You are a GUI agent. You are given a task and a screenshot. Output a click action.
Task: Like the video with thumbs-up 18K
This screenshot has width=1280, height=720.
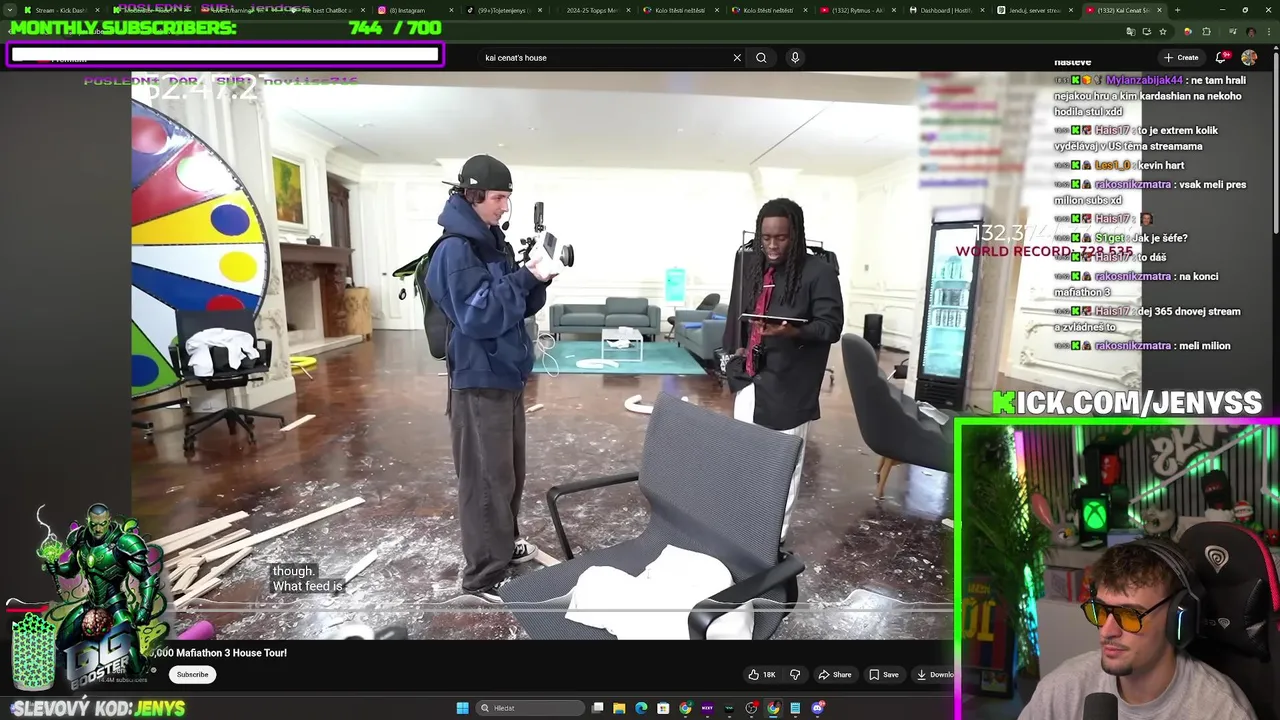(x=762, y=675)
